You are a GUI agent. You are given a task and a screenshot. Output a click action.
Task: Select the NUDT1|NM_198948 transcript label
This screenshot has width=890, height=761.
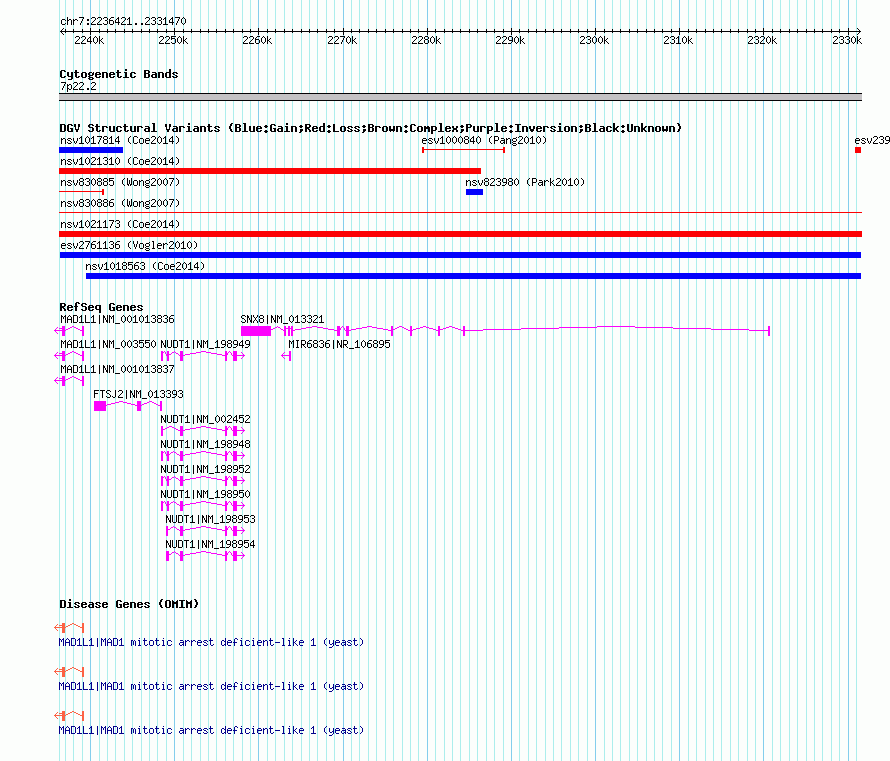[205, 444]
